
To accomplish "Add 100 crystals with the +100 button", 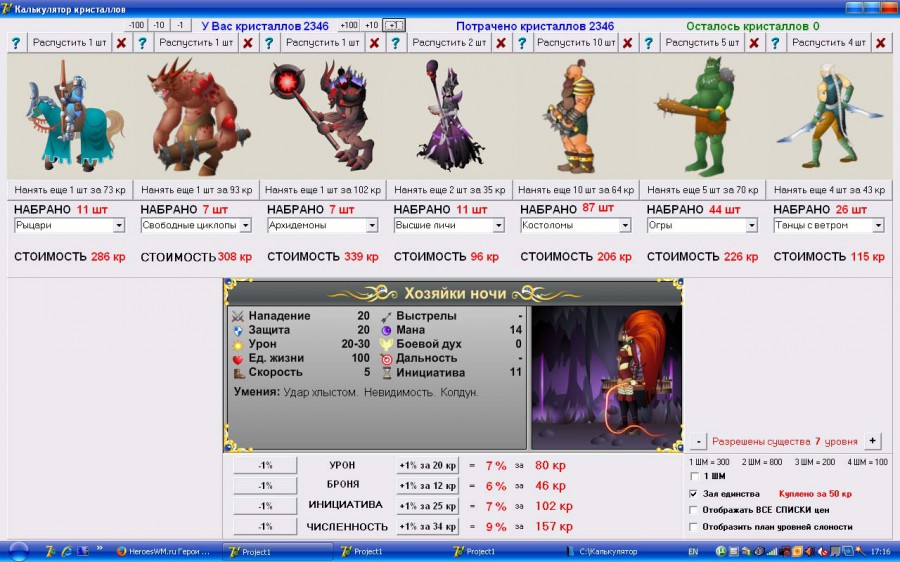I will [x=349, y=25].
